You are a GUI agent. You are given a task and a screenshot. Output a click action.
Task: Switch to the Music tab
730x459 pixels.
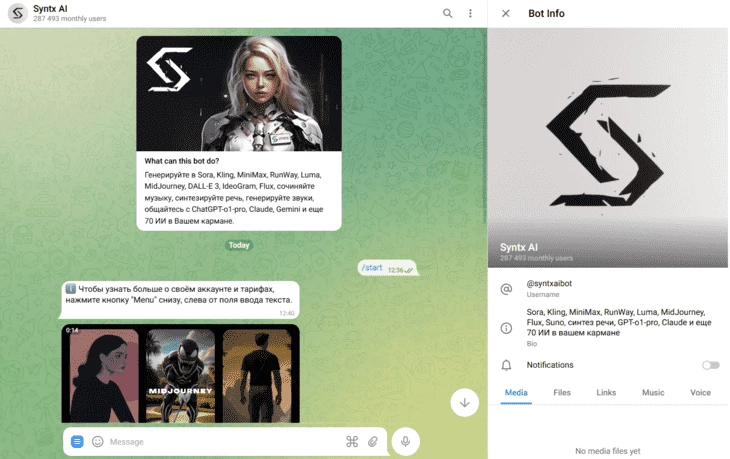[x=653, y=392]
